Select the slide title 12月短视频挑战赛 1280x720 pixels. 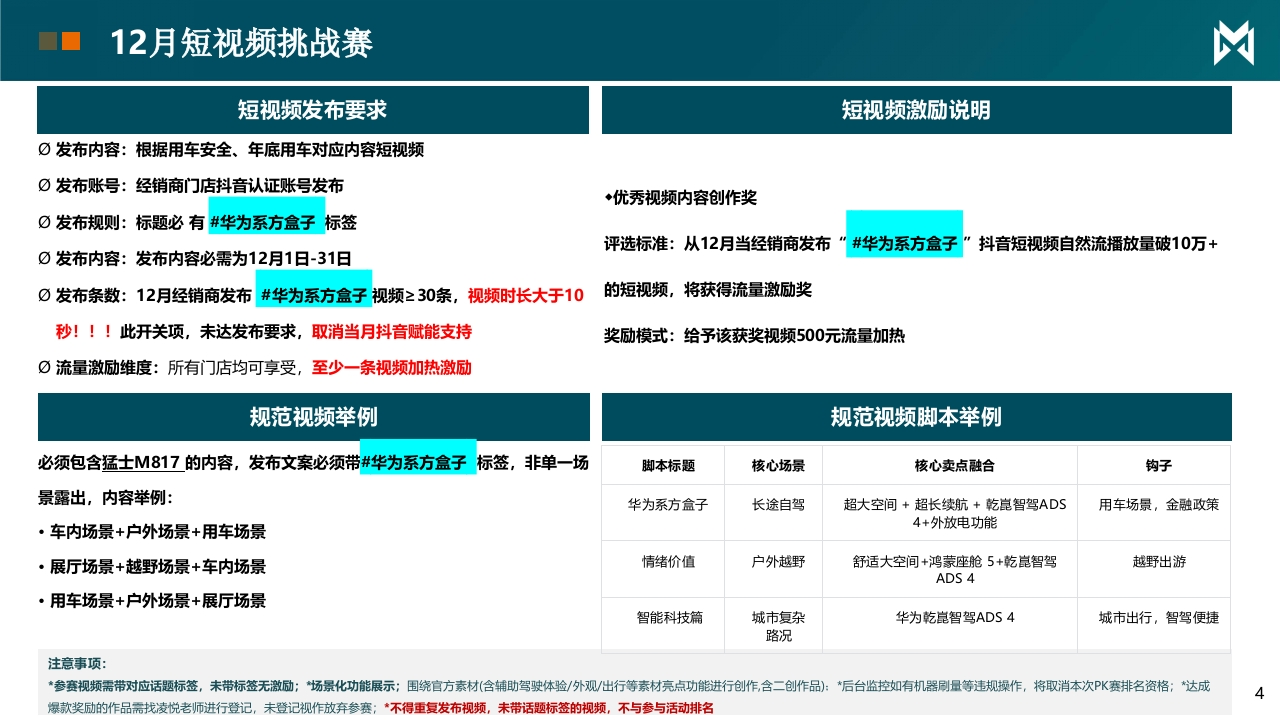point(241,43)
